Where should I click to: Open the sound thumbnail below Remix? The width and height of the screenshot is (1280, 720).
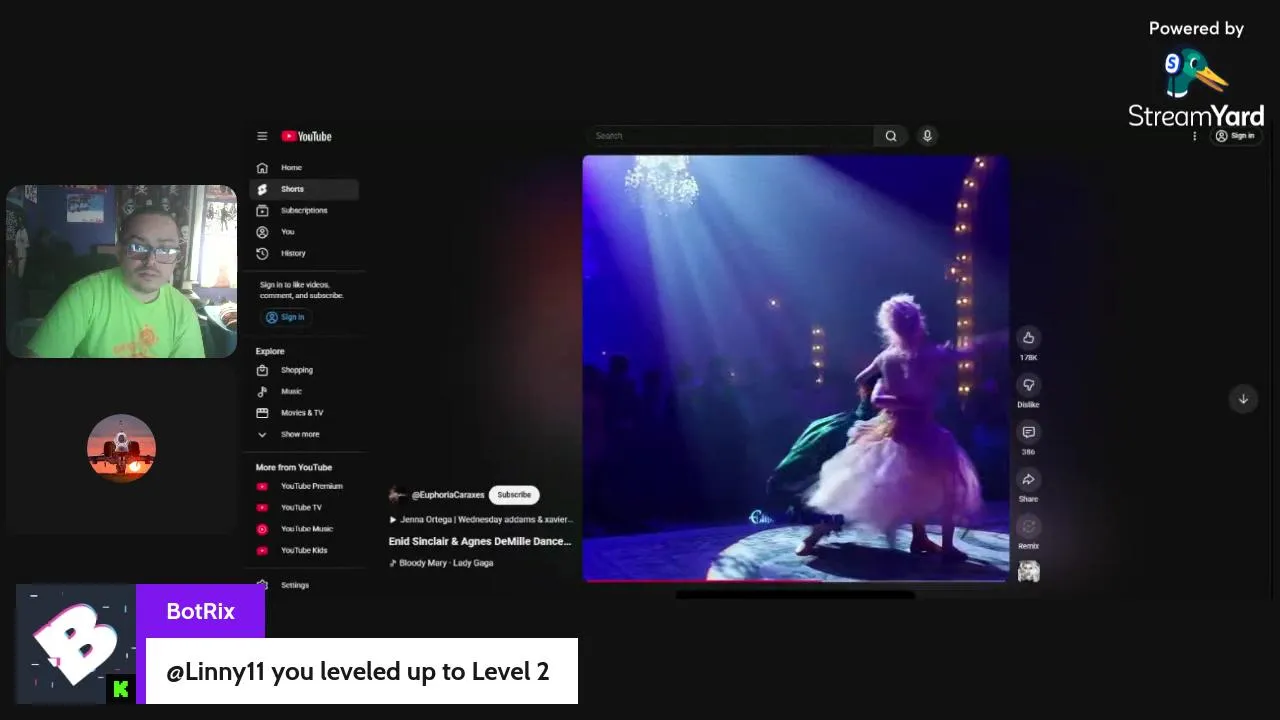pyautogui.click(x=1028, y=571)
